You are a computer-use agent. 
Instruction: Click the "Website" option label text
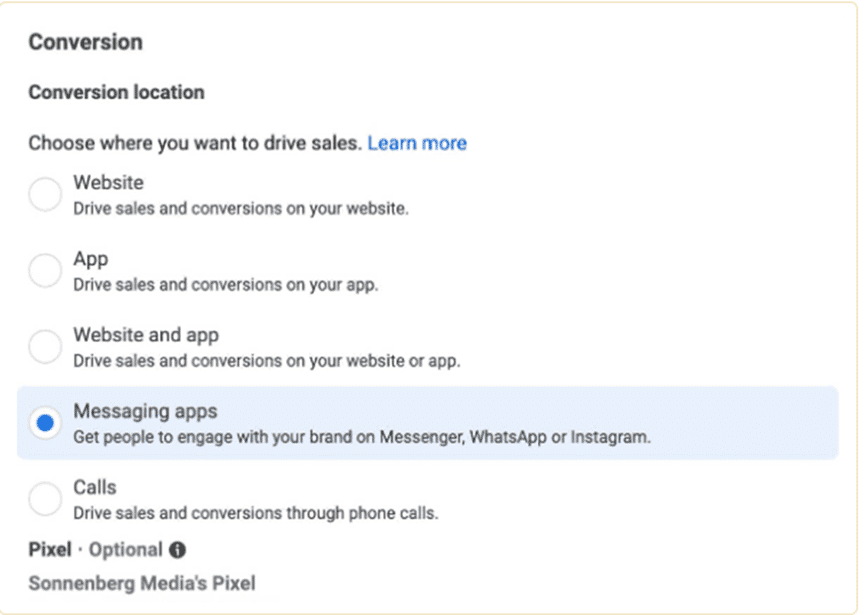pyautogui.click(x=108, y=183)
